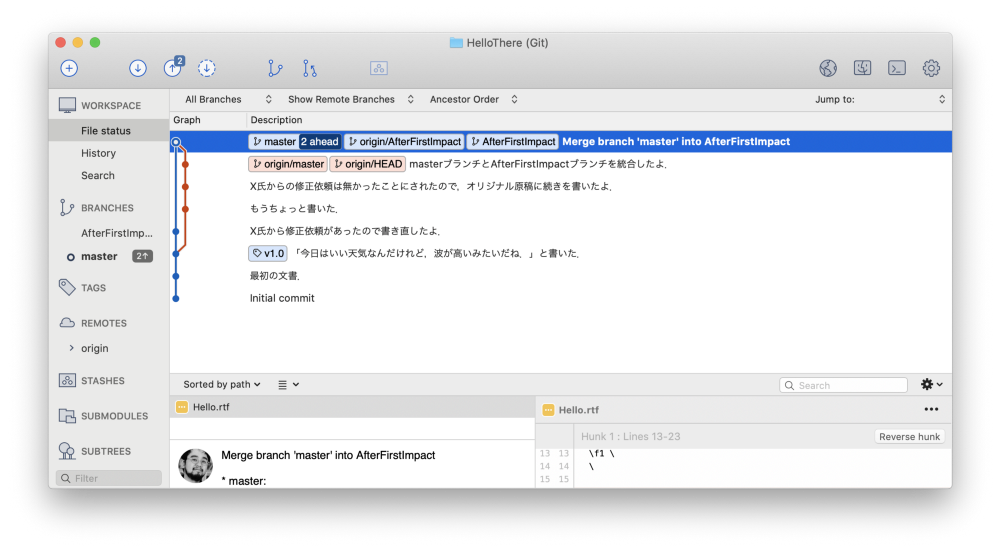Select Hello.rtf in the file list

pyautogui.click(x=353, y=407)
